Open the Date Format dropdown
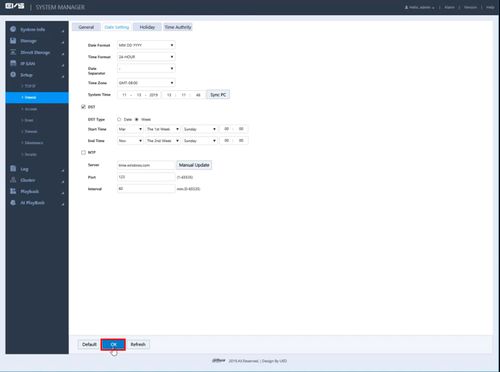The height and width of the screenshot is (372, 500). pos(146,45)
